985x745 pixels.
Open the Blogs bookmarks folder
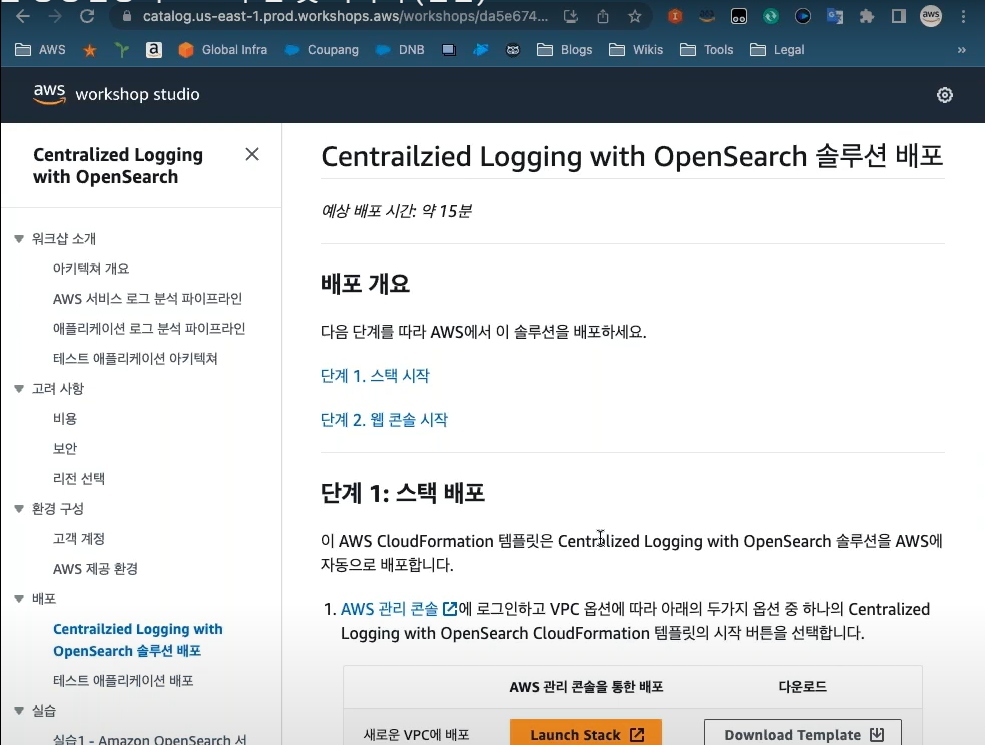pyautogui.click(x=565, y=50)
